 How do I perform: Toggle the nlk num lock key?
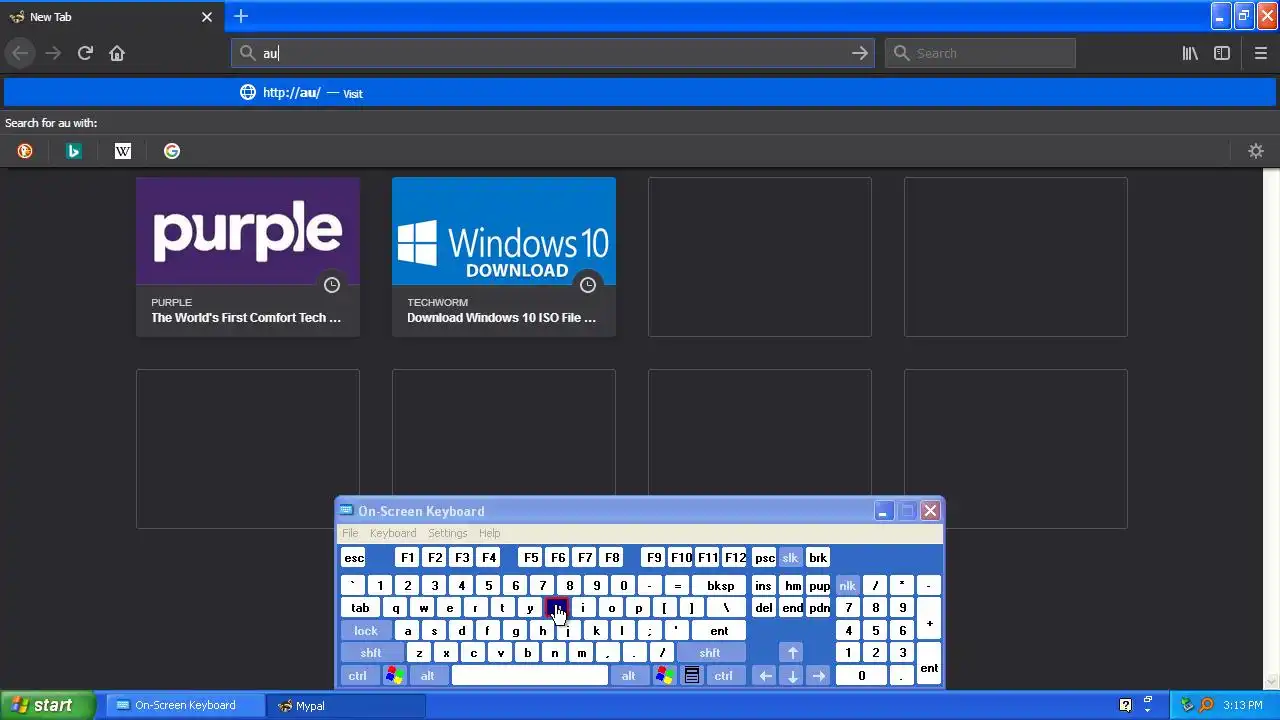click(x=848, y=586)
